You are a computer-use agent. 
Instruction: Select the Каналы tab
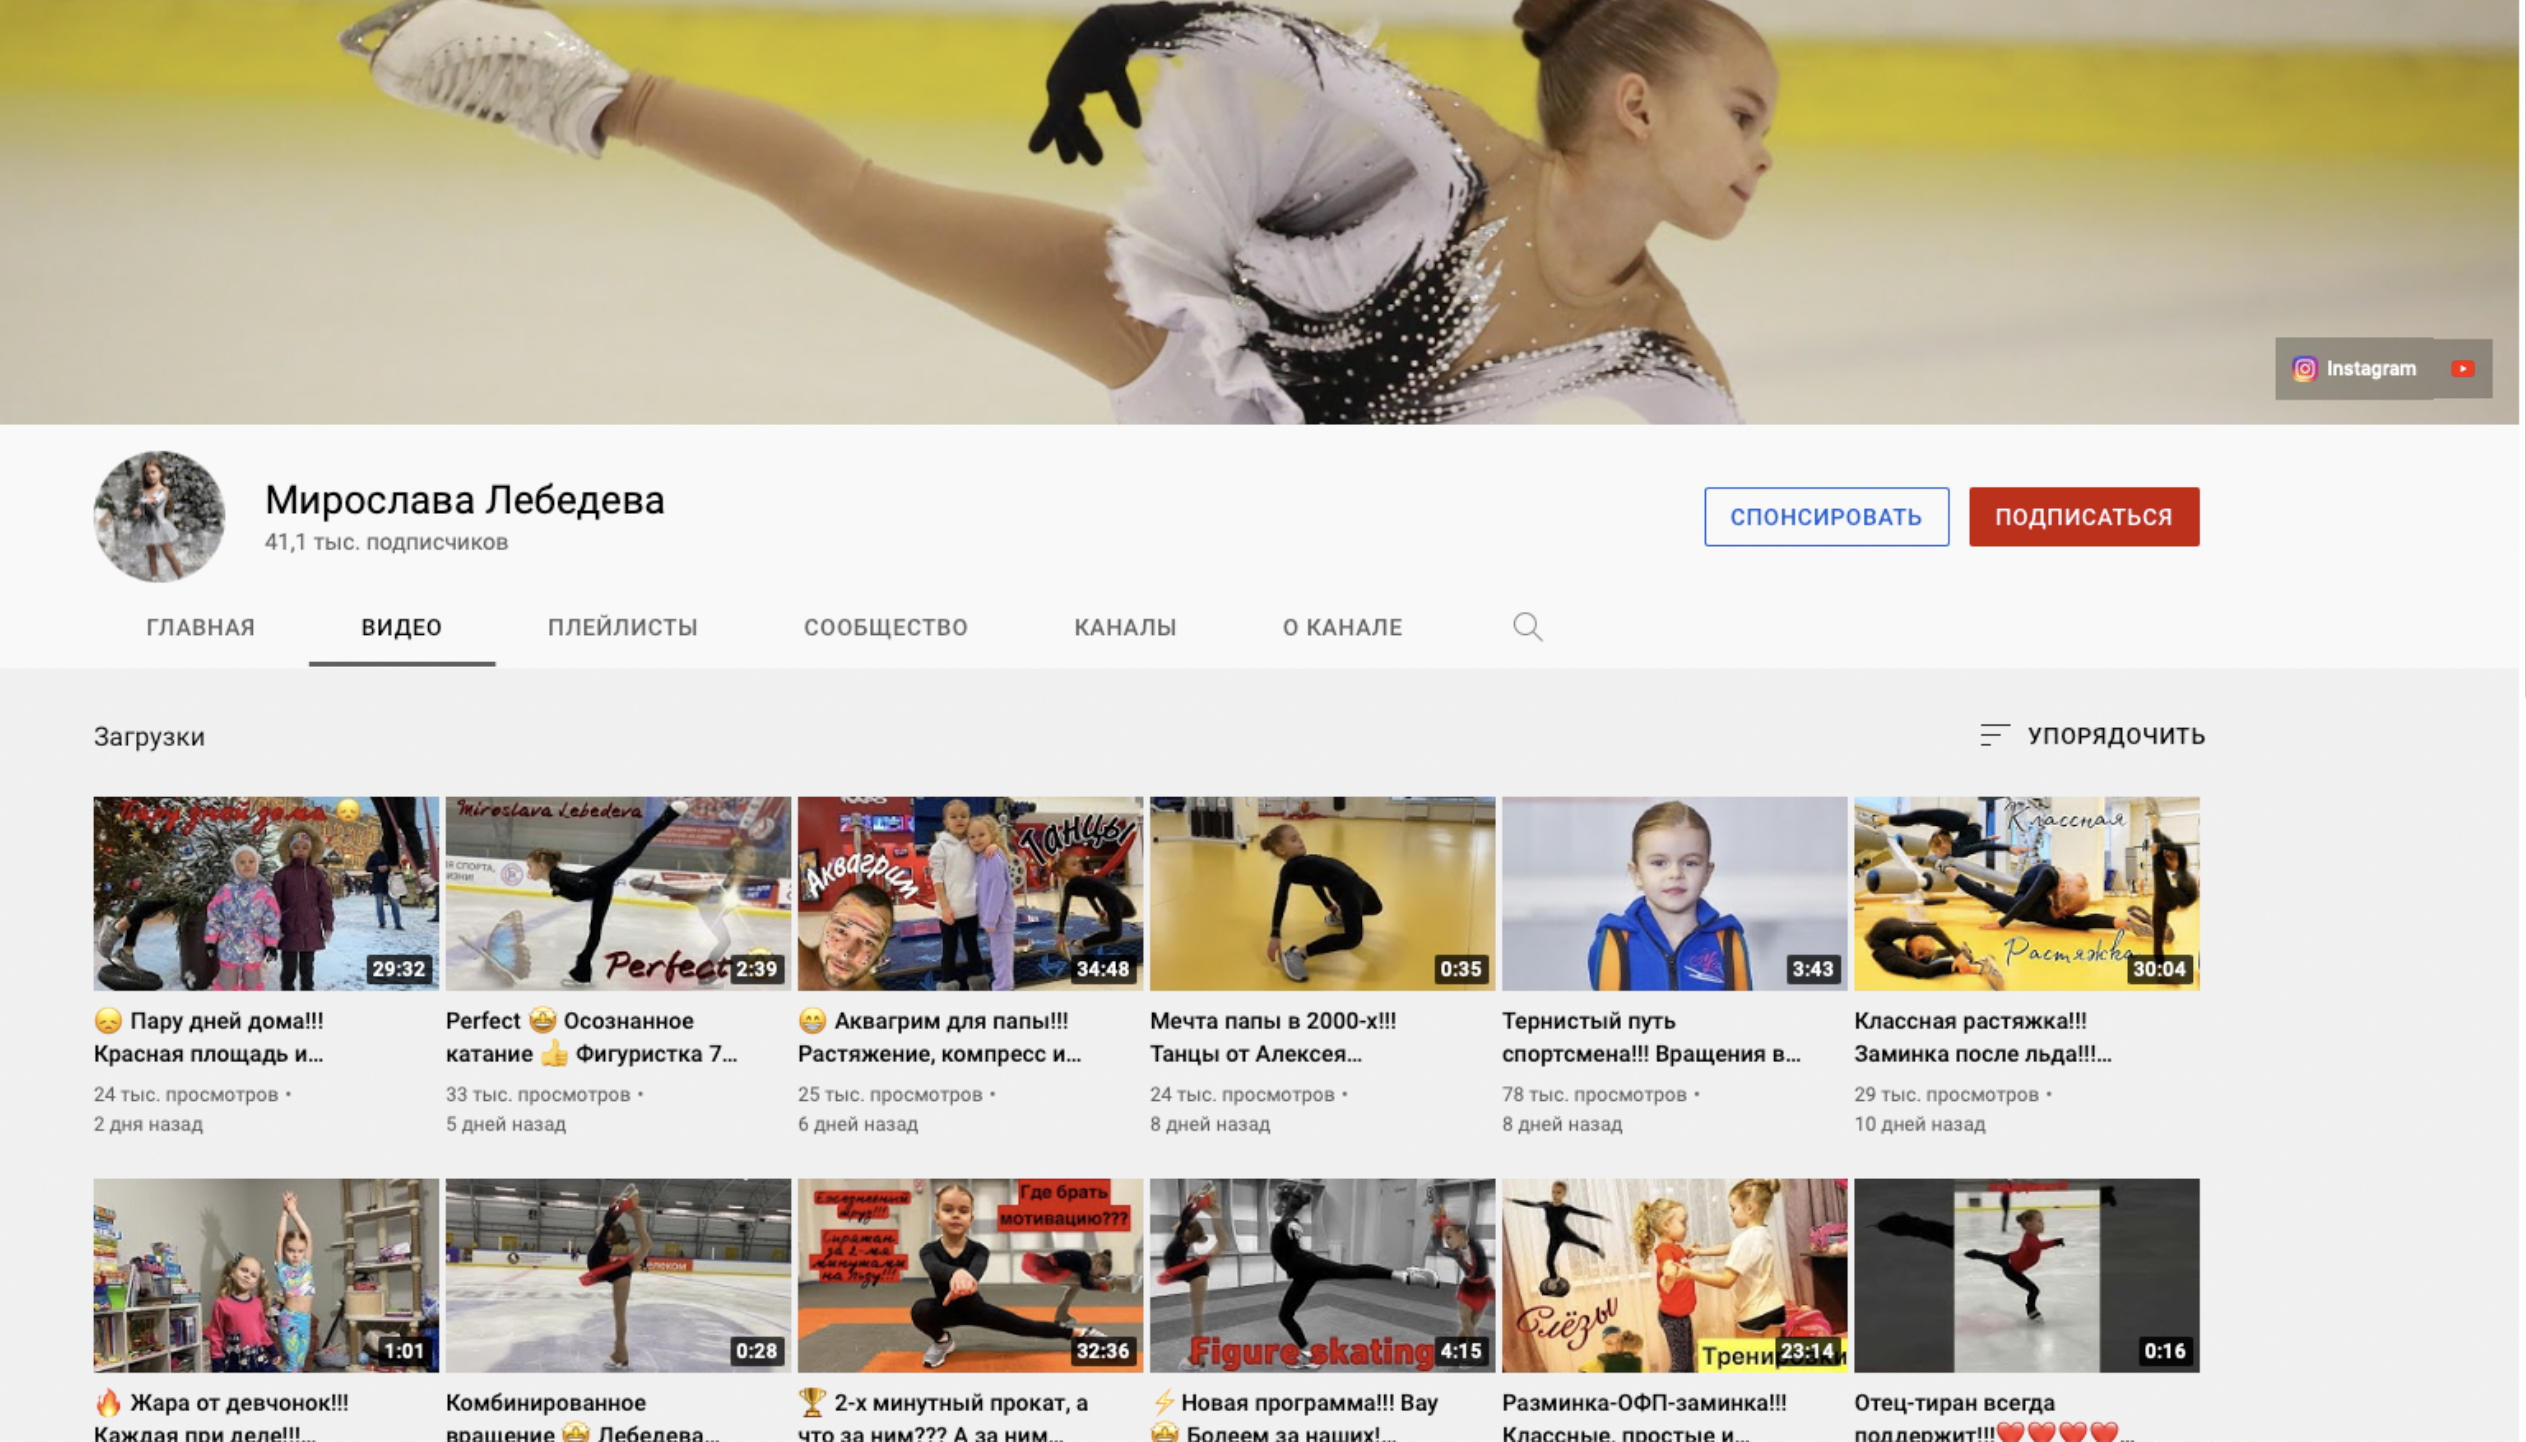click(1124, 627)
